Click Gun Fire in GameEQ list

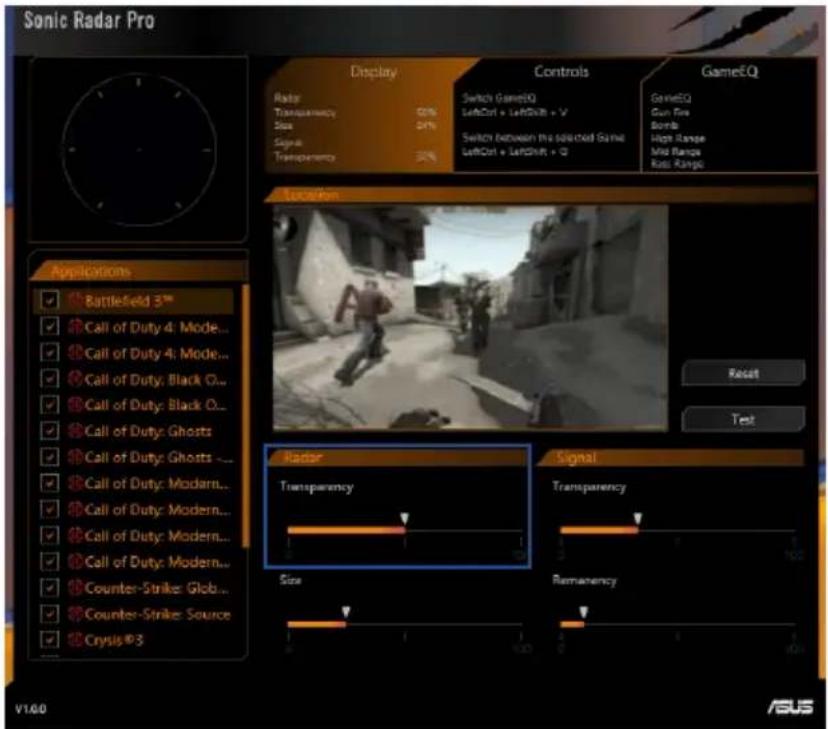pyautogui.click(x=670, y=112)
